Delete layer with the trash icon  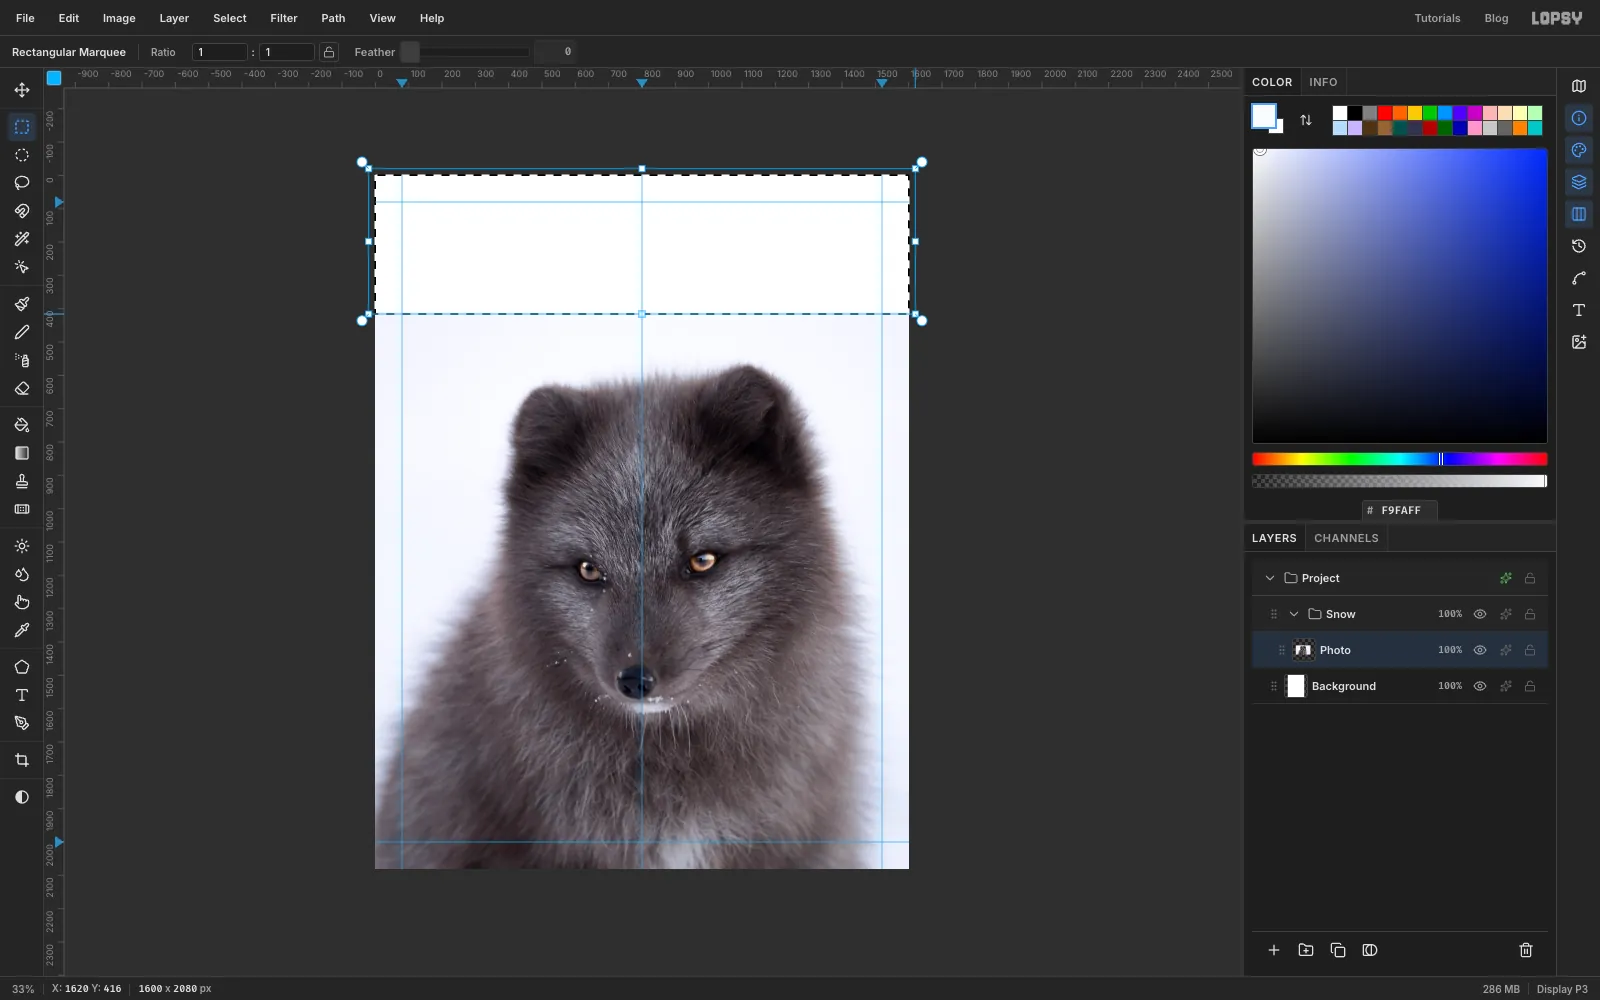[1526, 950]
